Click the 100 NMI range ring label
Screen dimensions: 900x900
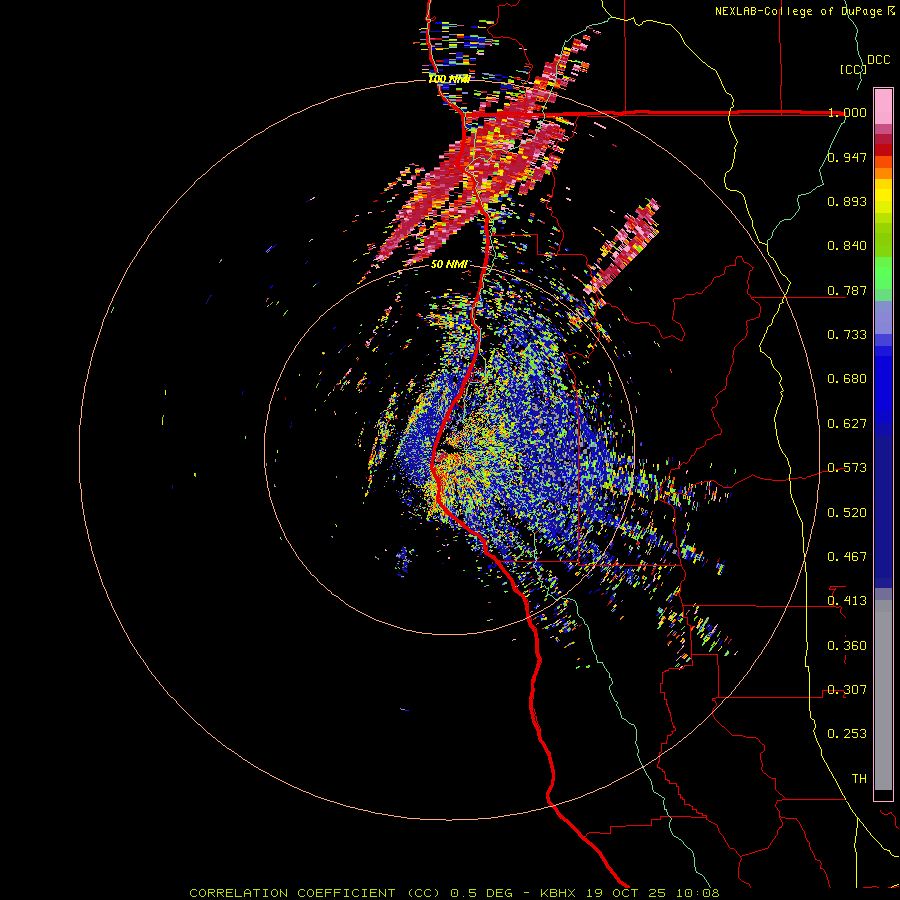[x=449, y=79]
